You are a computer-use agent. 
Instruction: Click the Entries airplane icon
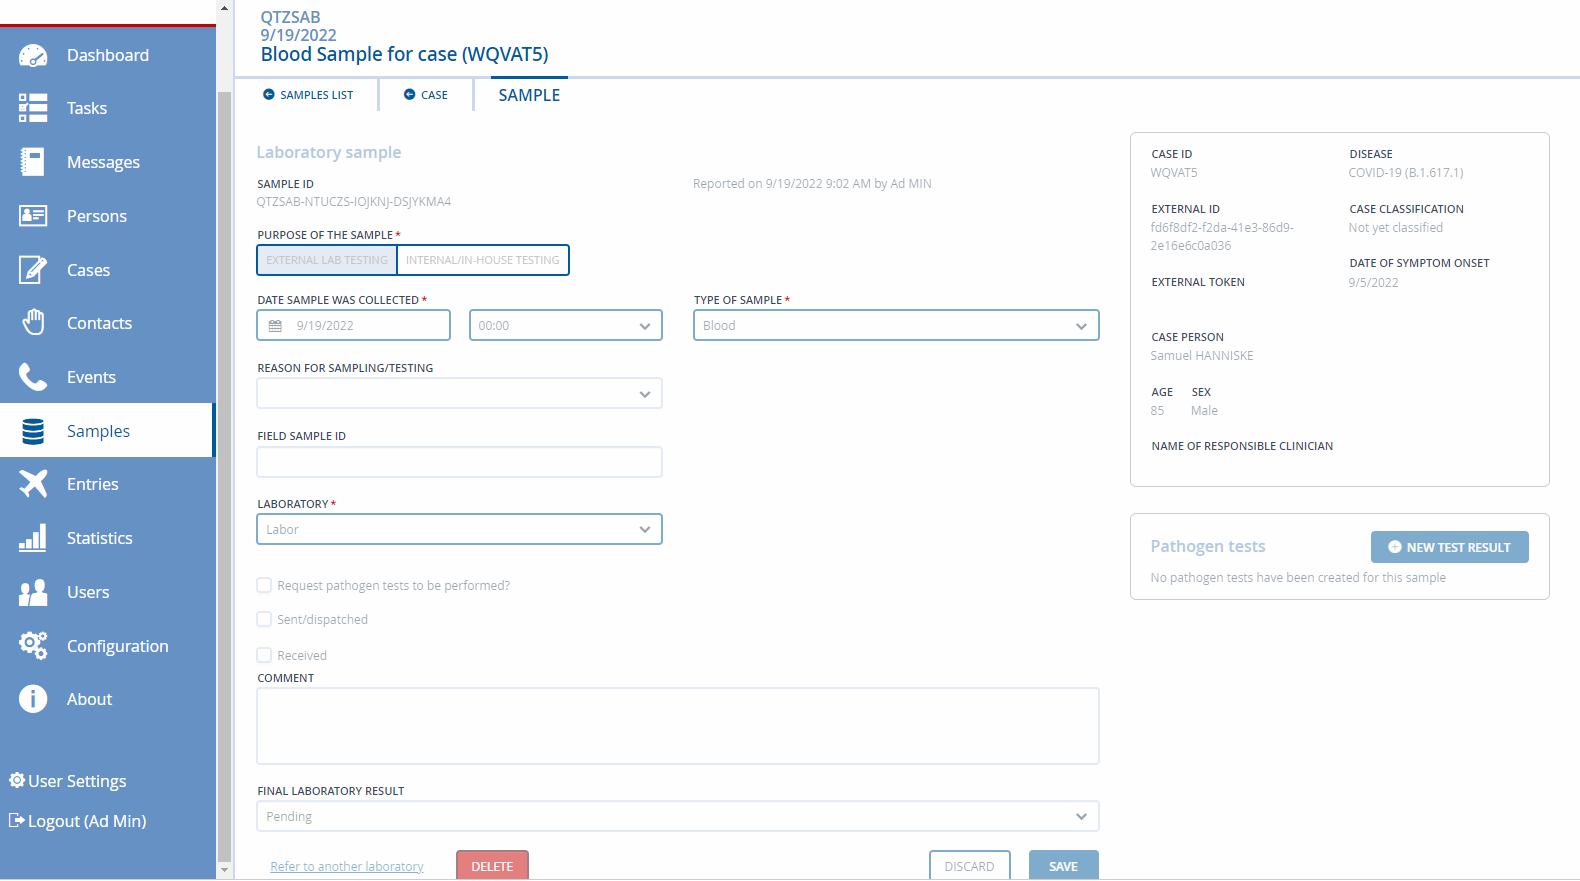tap(33, 484)
